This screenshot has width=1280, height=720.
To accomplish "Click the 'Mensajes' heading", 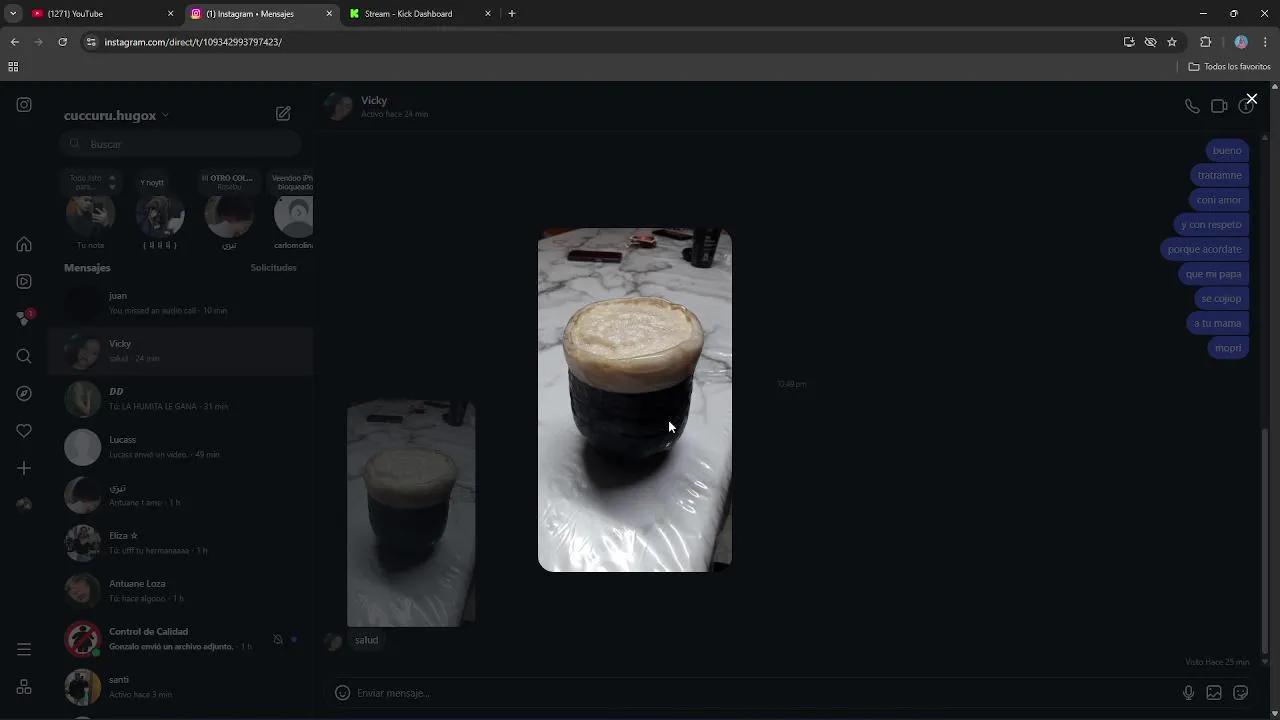I will point(87,268).
